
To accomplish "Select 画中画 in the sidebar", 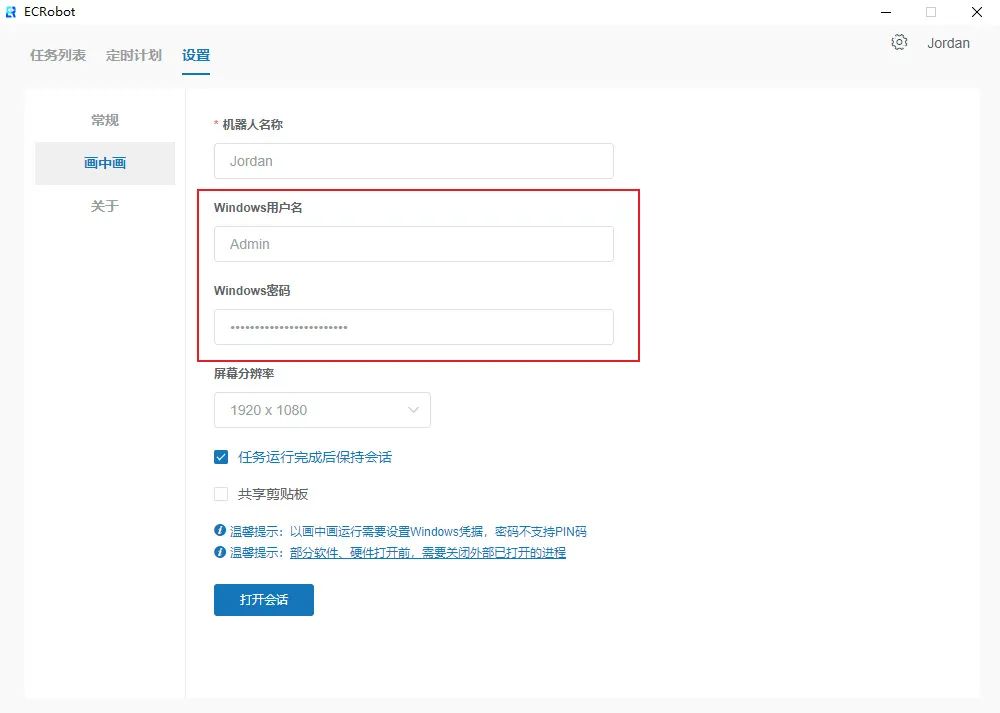I will pos(105,163).
